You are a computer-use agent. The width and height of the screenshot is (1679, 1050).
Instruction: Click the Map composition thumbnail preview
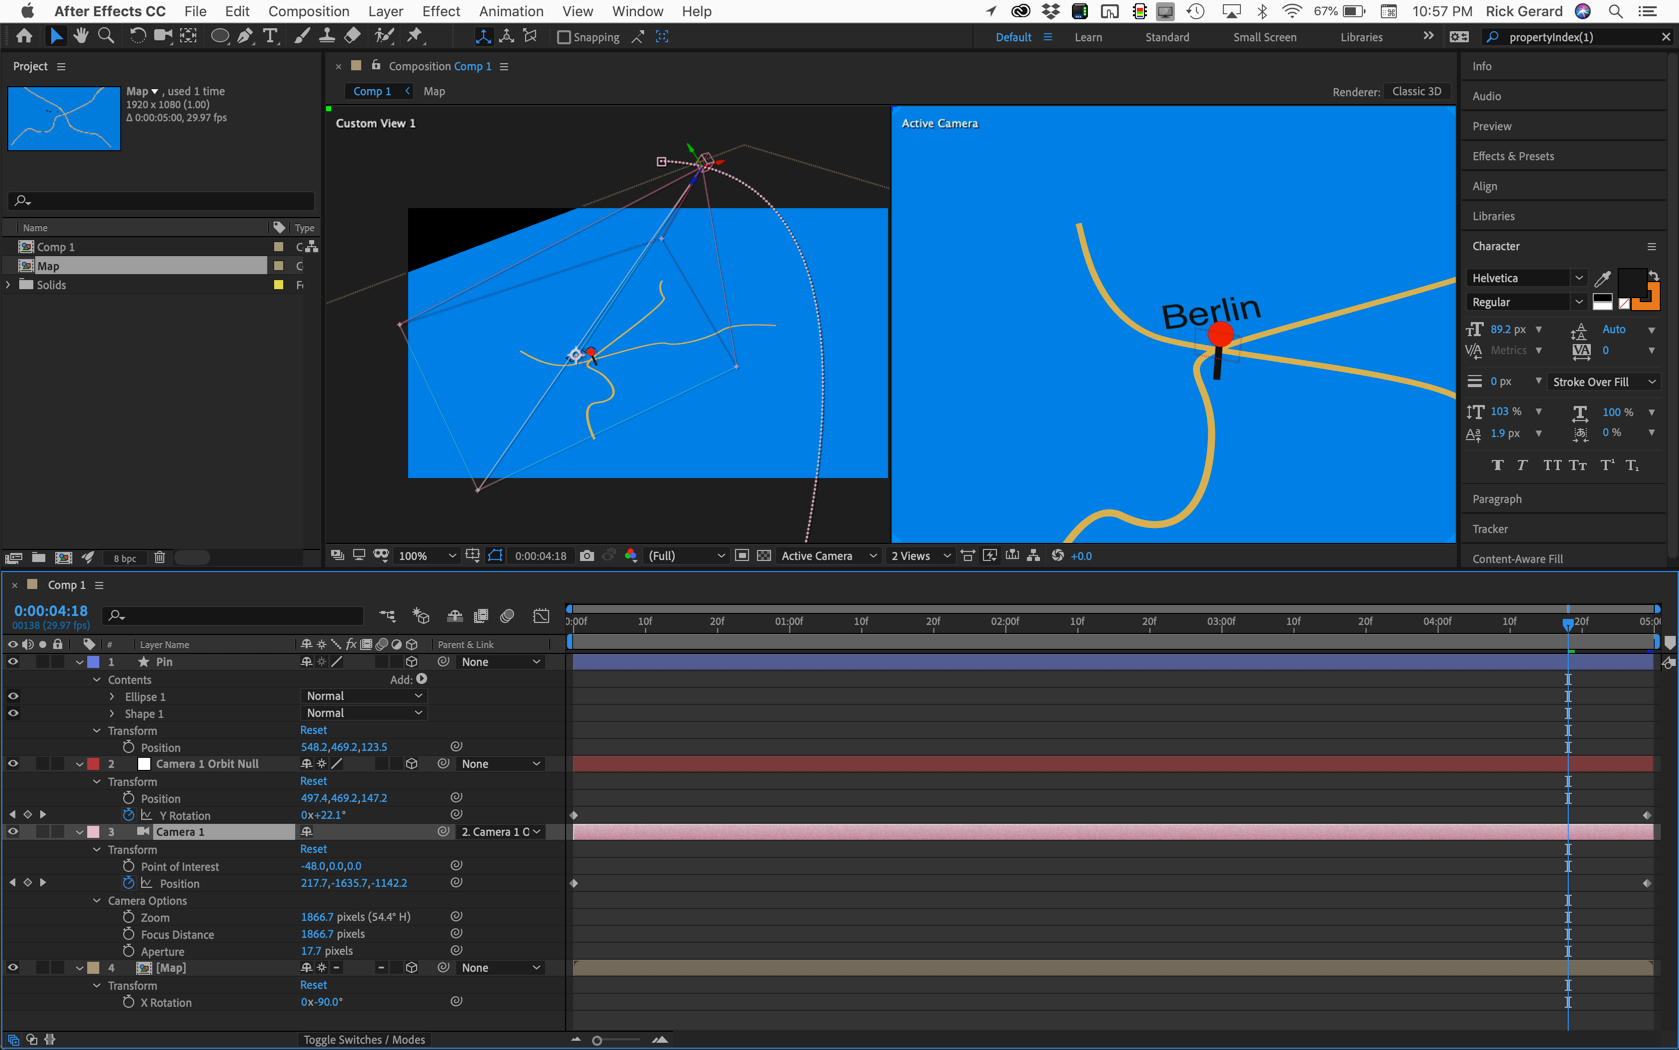click(x=64, y=118)
